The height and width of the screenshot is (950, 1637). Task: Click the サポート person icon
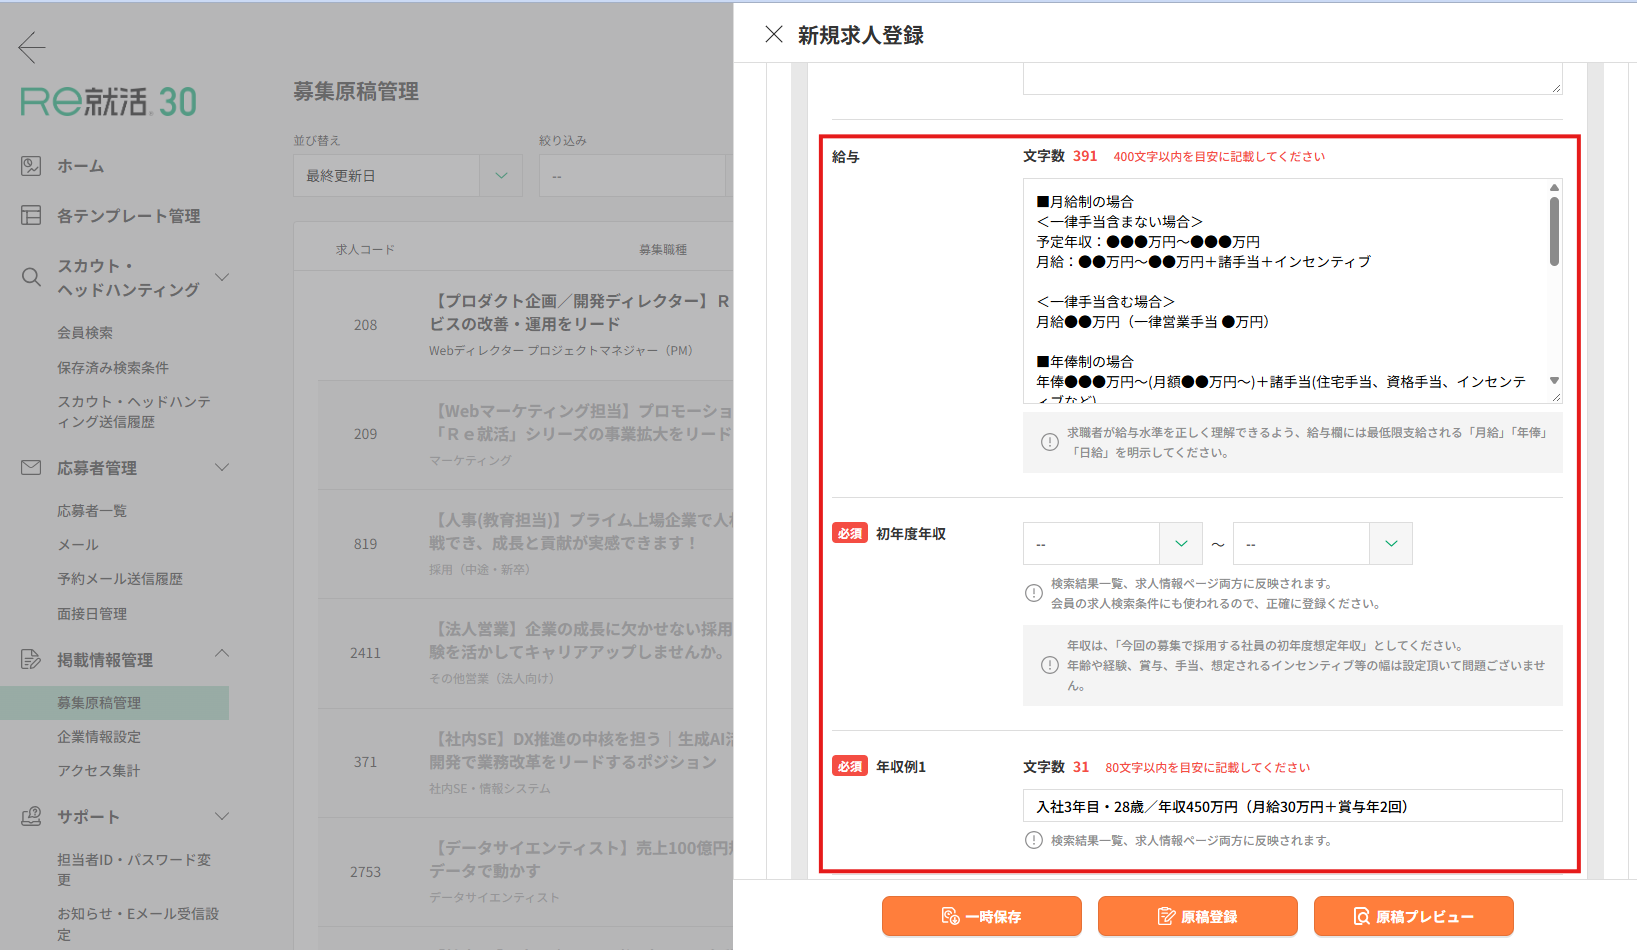coord(32,816)
